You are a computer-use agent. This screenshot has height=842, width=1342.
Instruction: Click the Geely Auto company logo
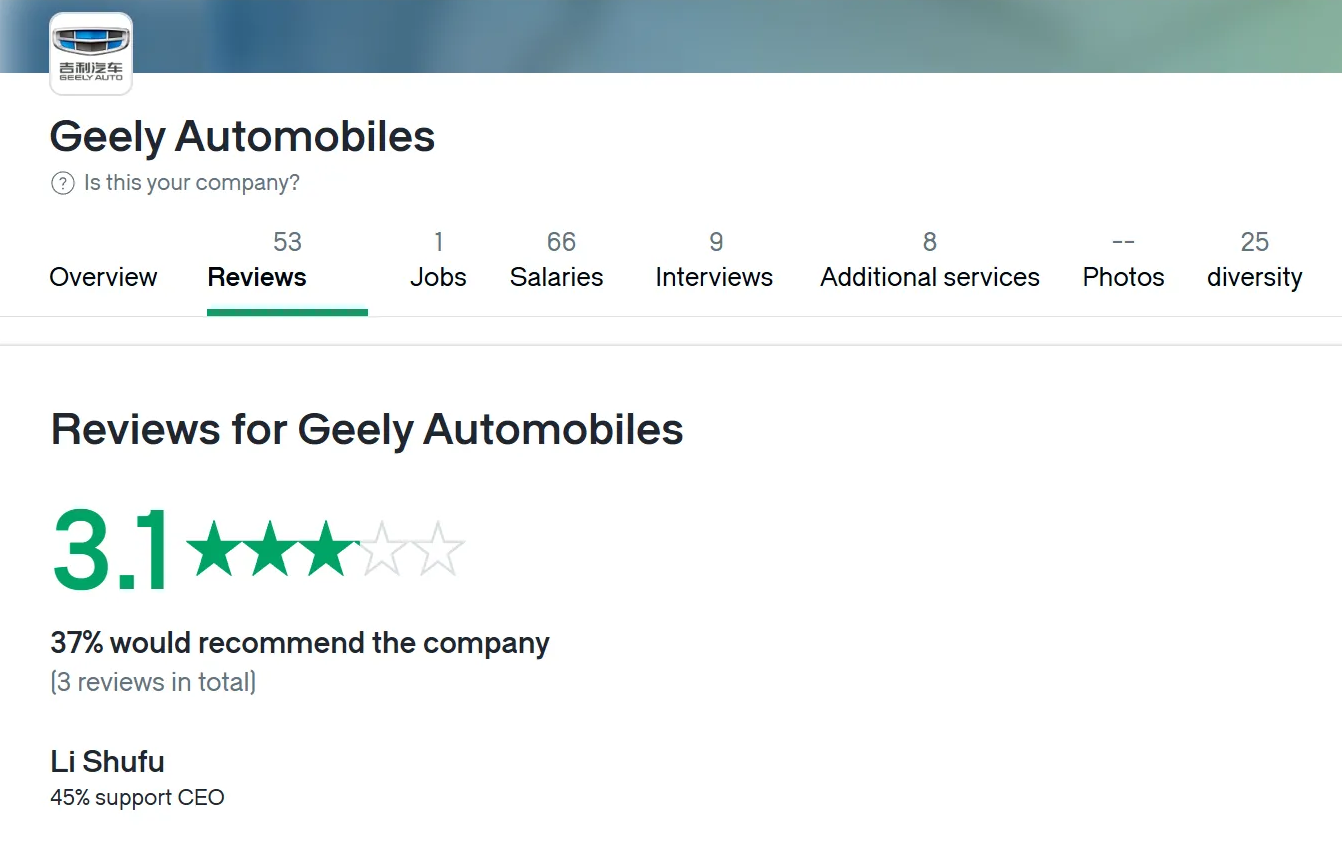[91, 53]
